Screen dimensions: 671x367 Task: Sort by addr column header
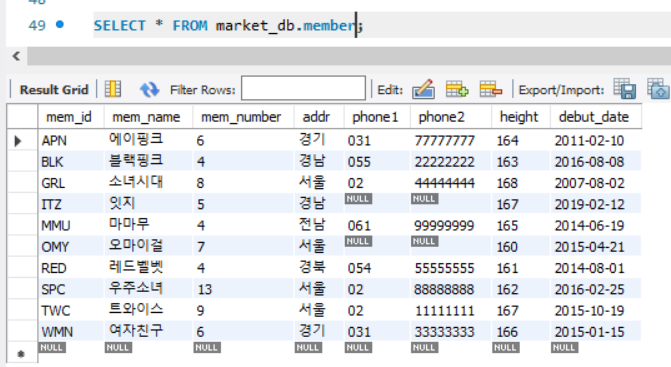pos(319,117)
